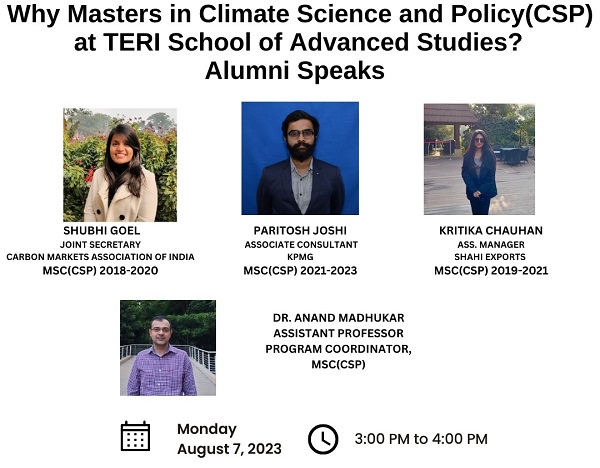Click 'MSC(CSP) 2021-2023' batch label
Screen dimensions: 600x468
(300, 271)
